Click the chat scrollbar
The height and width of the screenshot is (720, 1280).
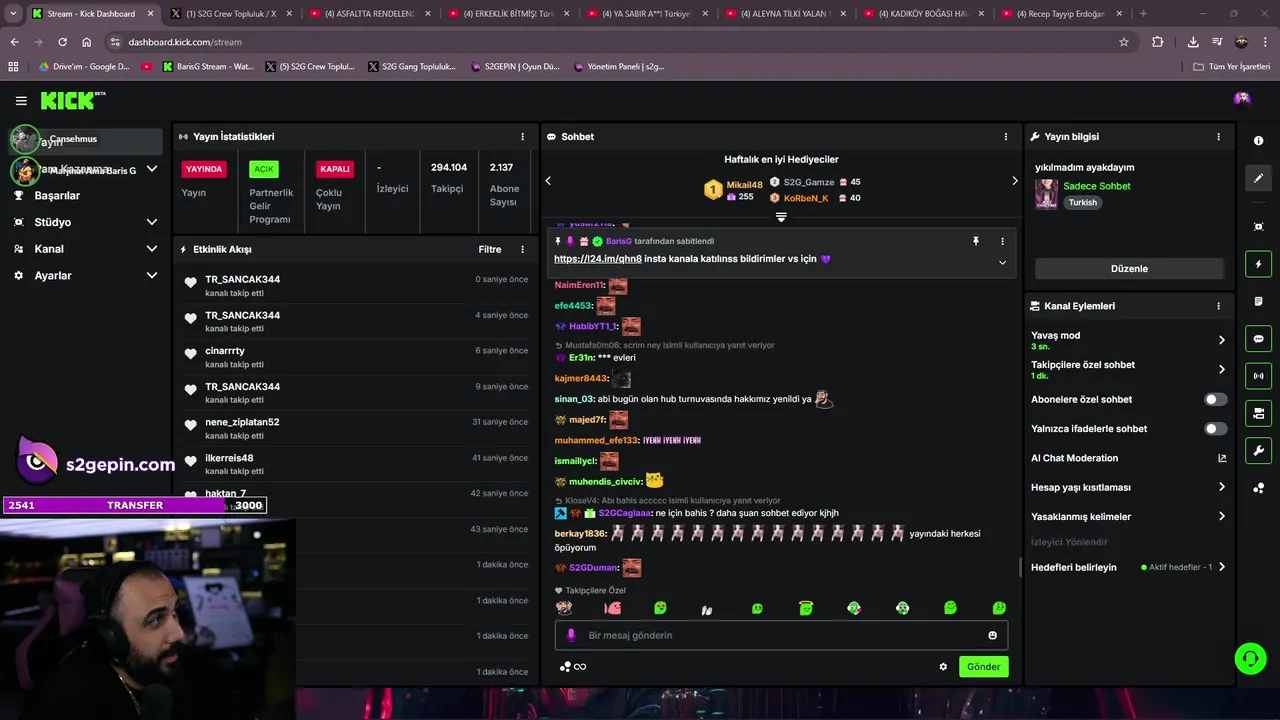[1020, 567]
